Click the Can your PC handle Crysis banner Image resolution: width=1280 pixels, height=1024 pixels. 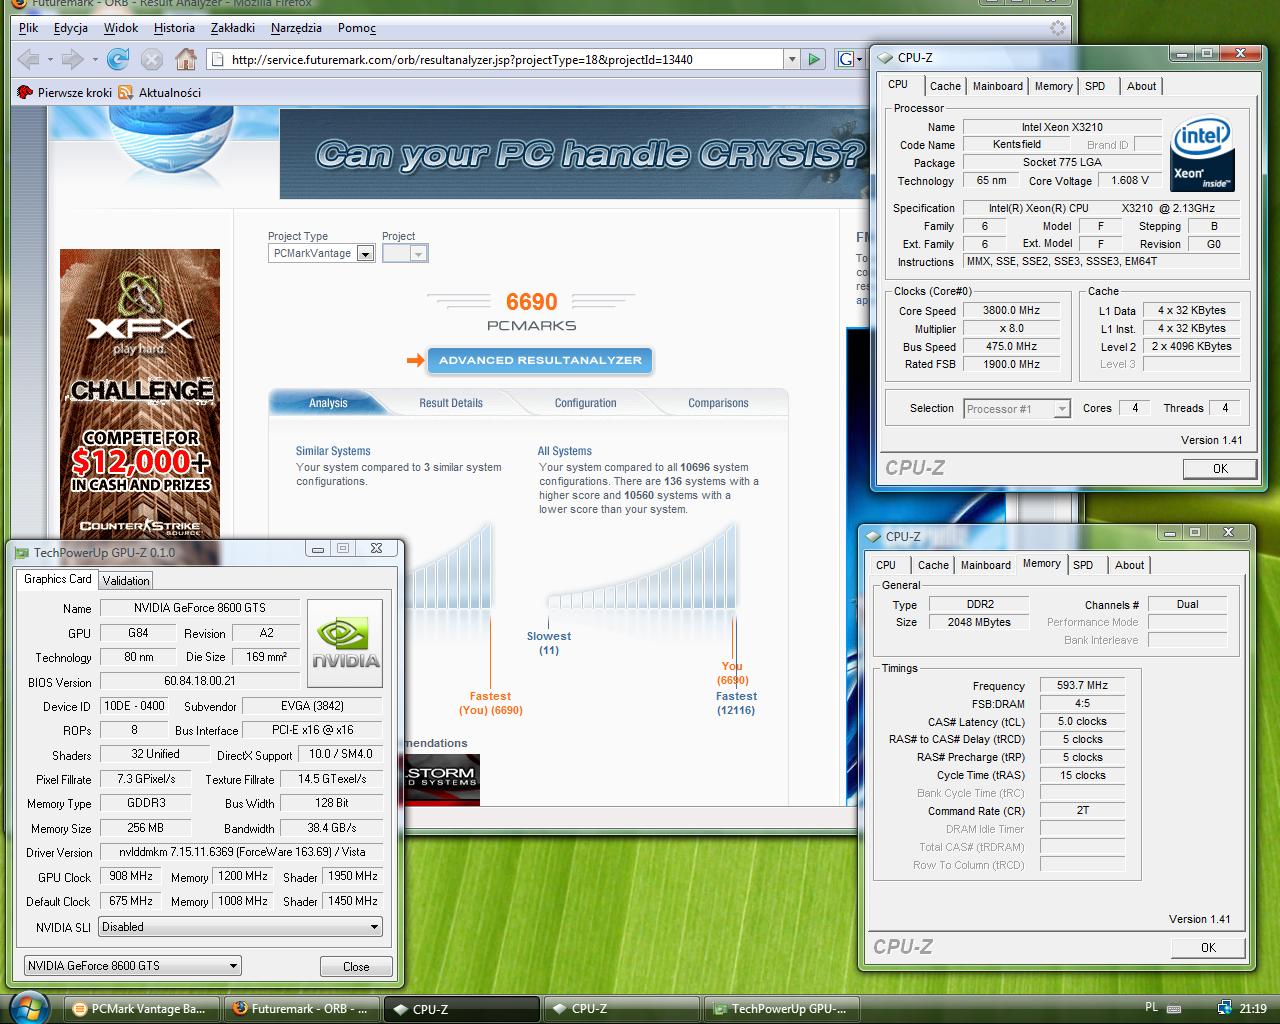[x=576, y=154]
